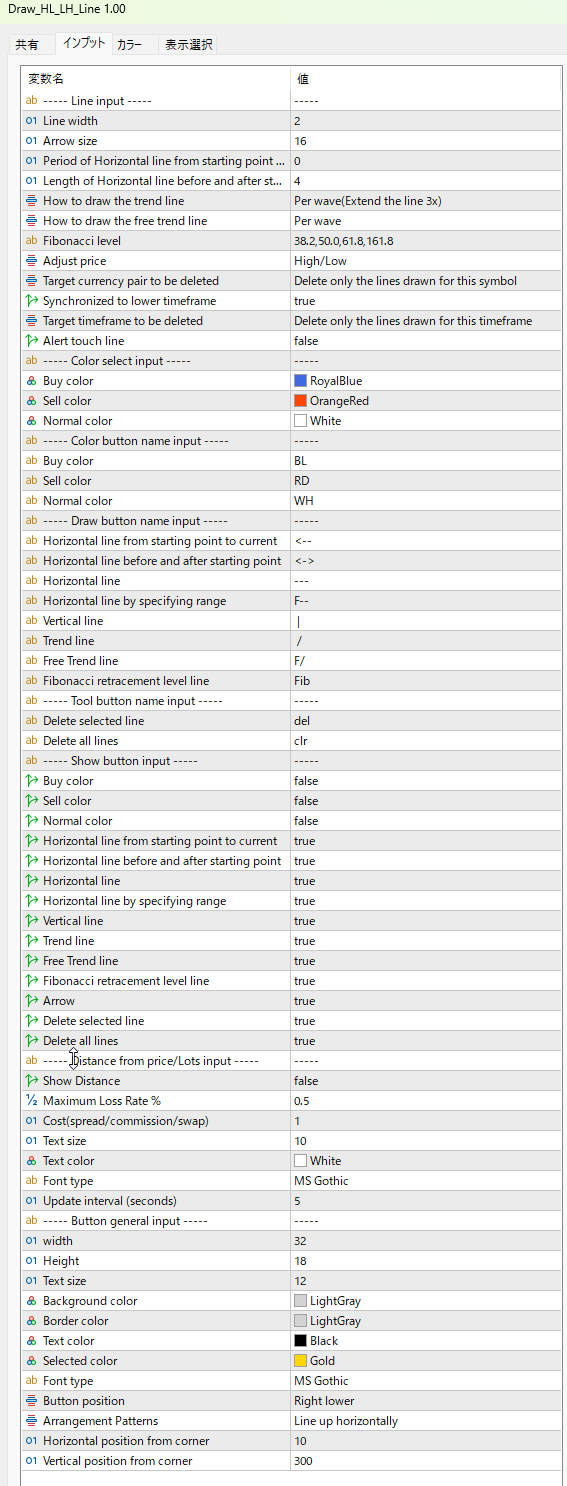Open How to draw the trend line dropdown value
This screenshot has height=1486, width=567.
coord(425,201)
